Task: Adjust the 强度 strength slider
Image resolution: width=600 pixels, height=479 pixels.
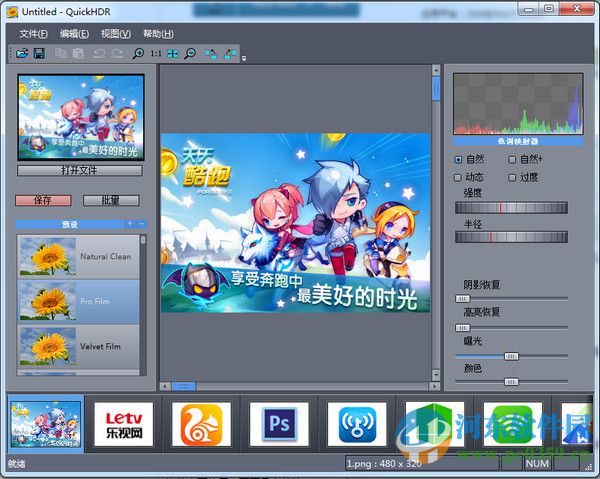Action: click(511, 208)
